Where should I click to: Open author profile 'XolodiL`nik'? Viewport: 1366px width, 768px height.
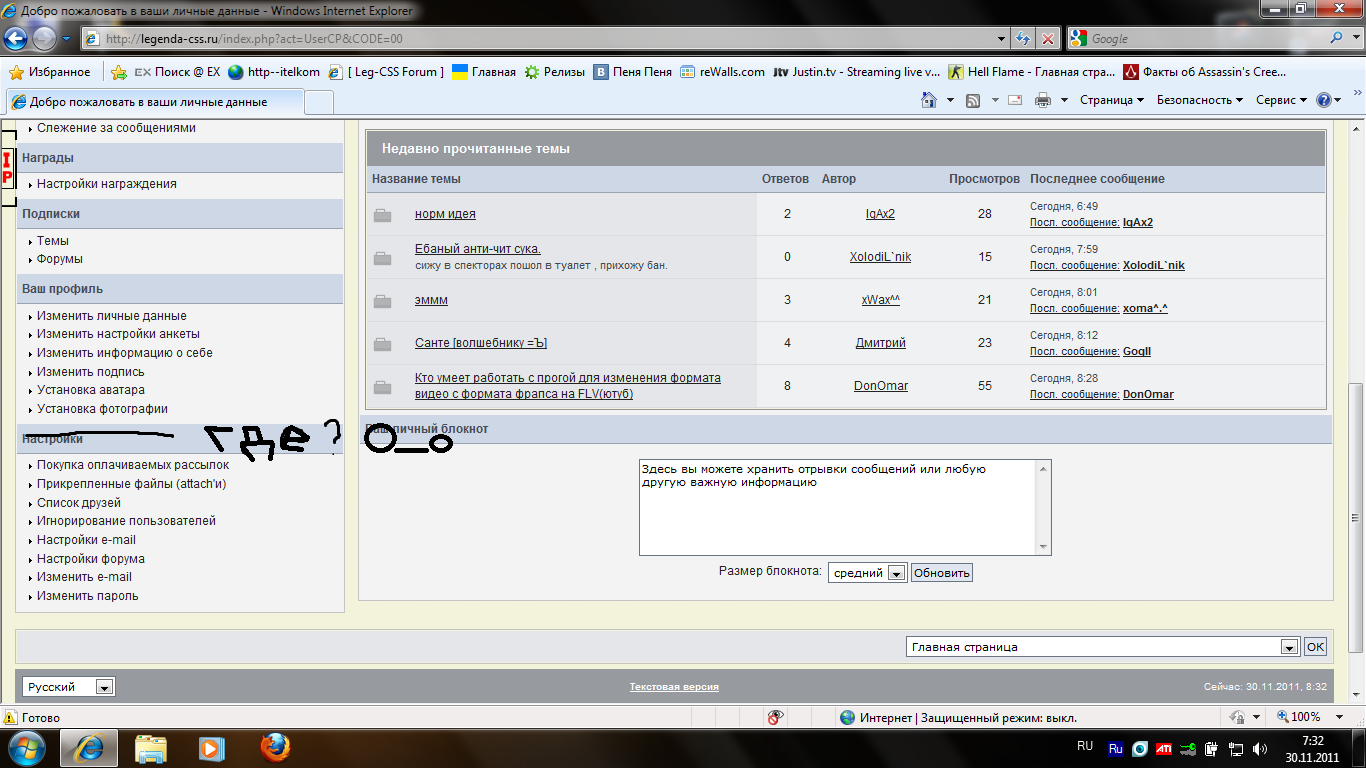[880, 257]
